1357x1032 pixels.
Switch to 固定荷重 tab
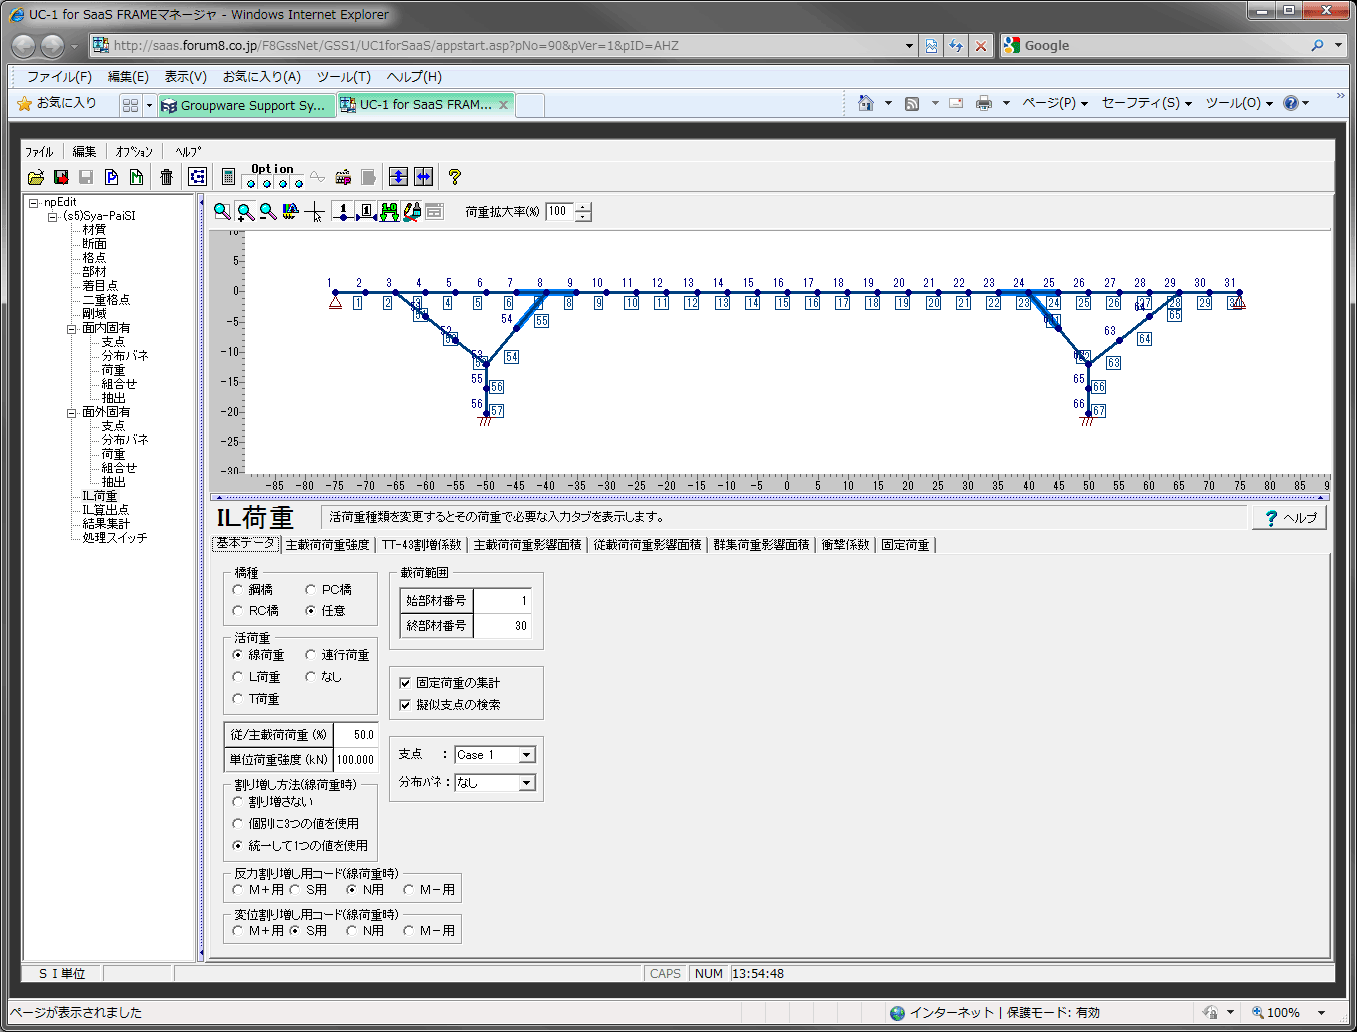[905, 545]
